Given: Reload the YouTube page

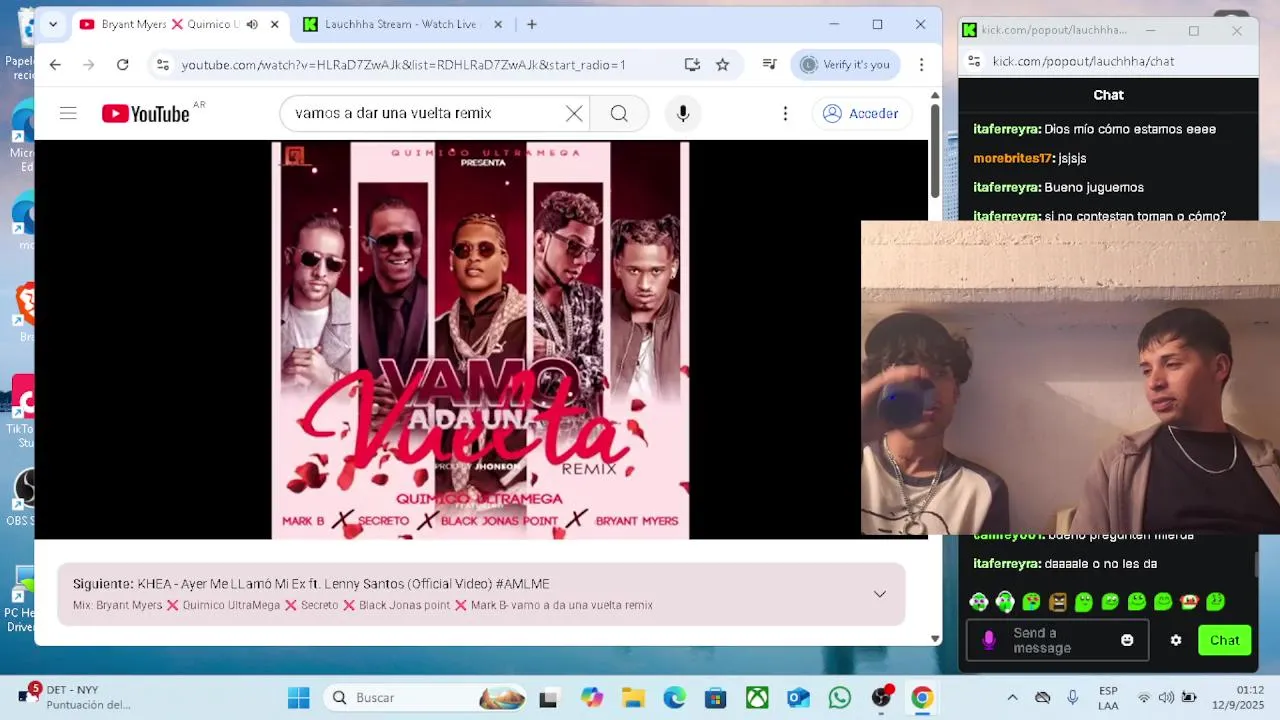Looking at the screenshot, I should pyautogui.click(x=122, y=64).
